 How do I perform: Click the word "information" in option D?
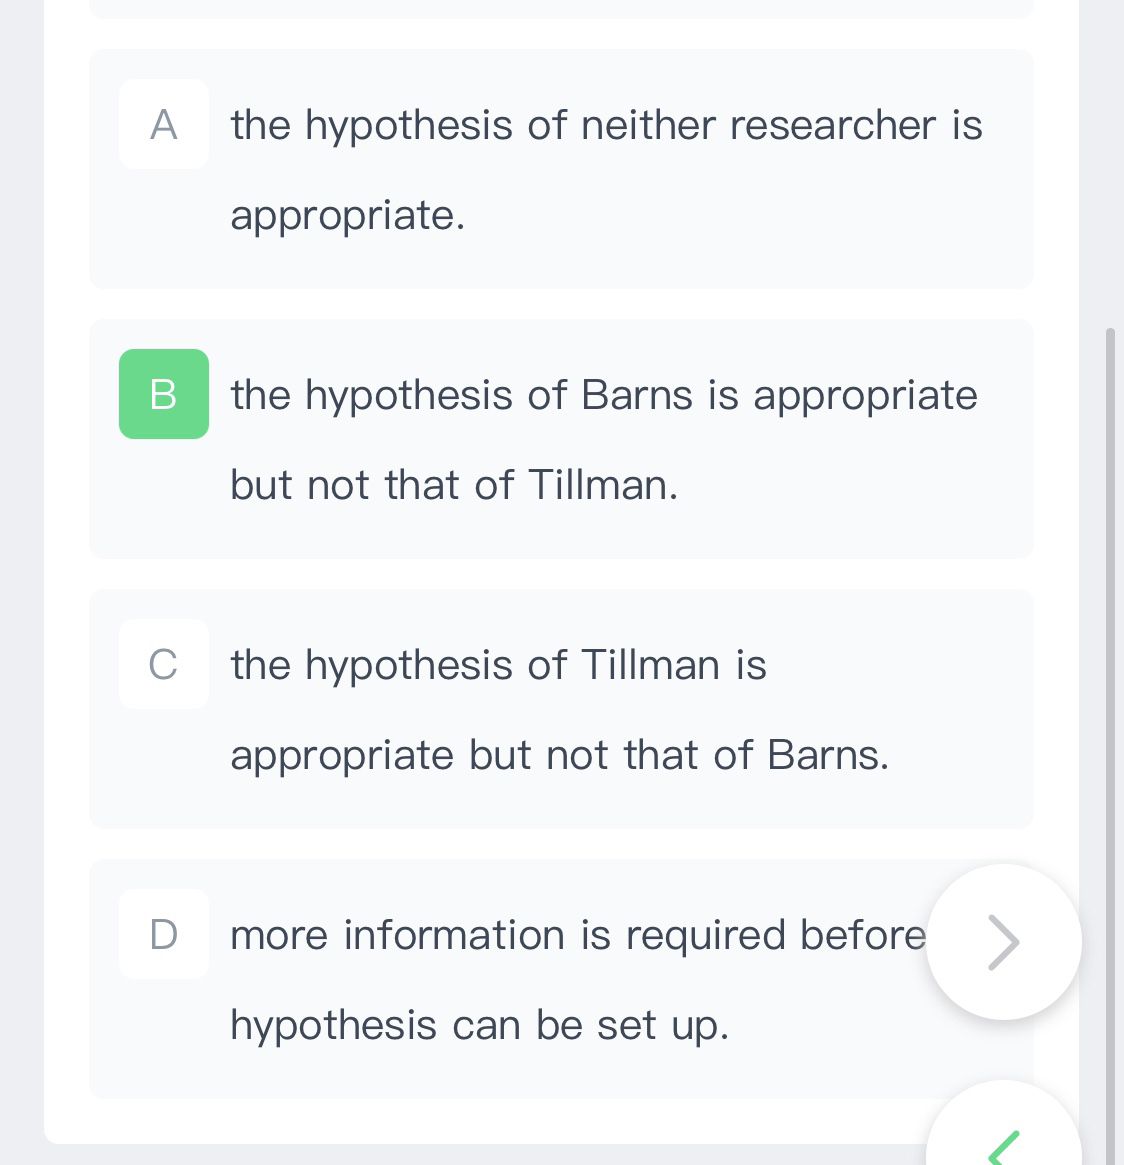pyautogui.click(x=455, y=936)
